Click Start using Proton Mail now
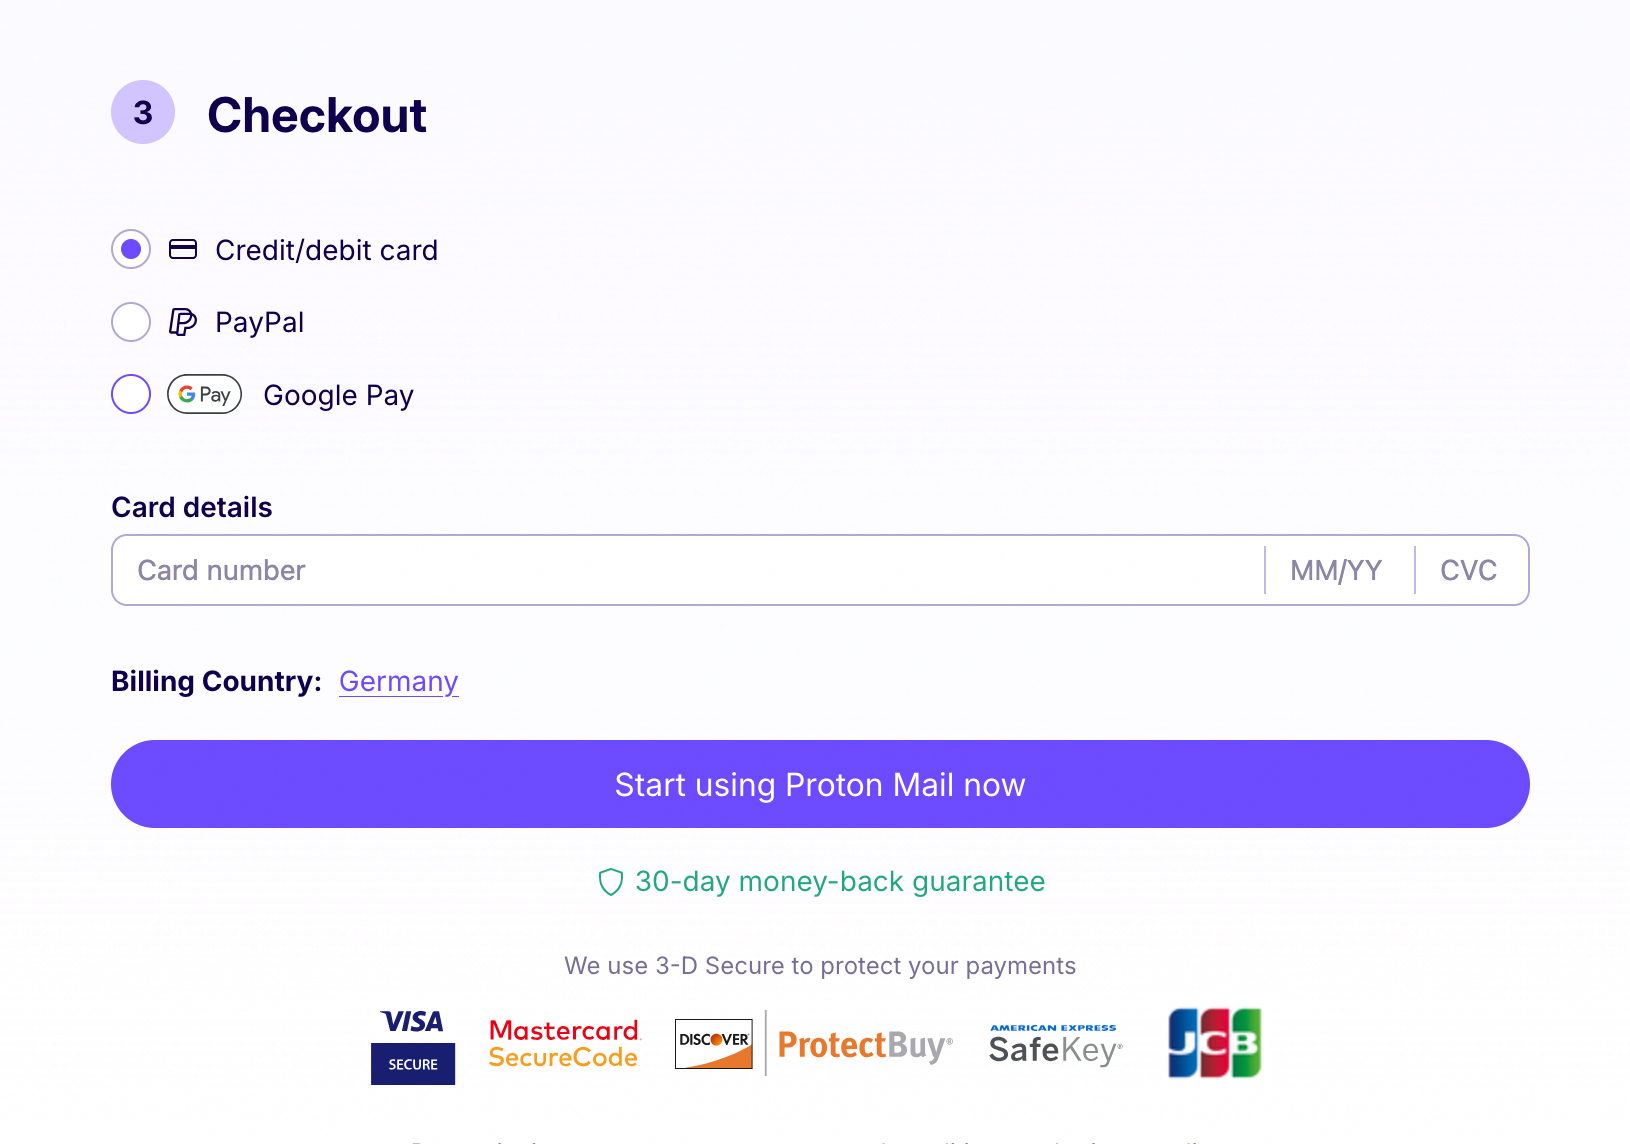1630x1144 pixels. click(x=820, y=784)
